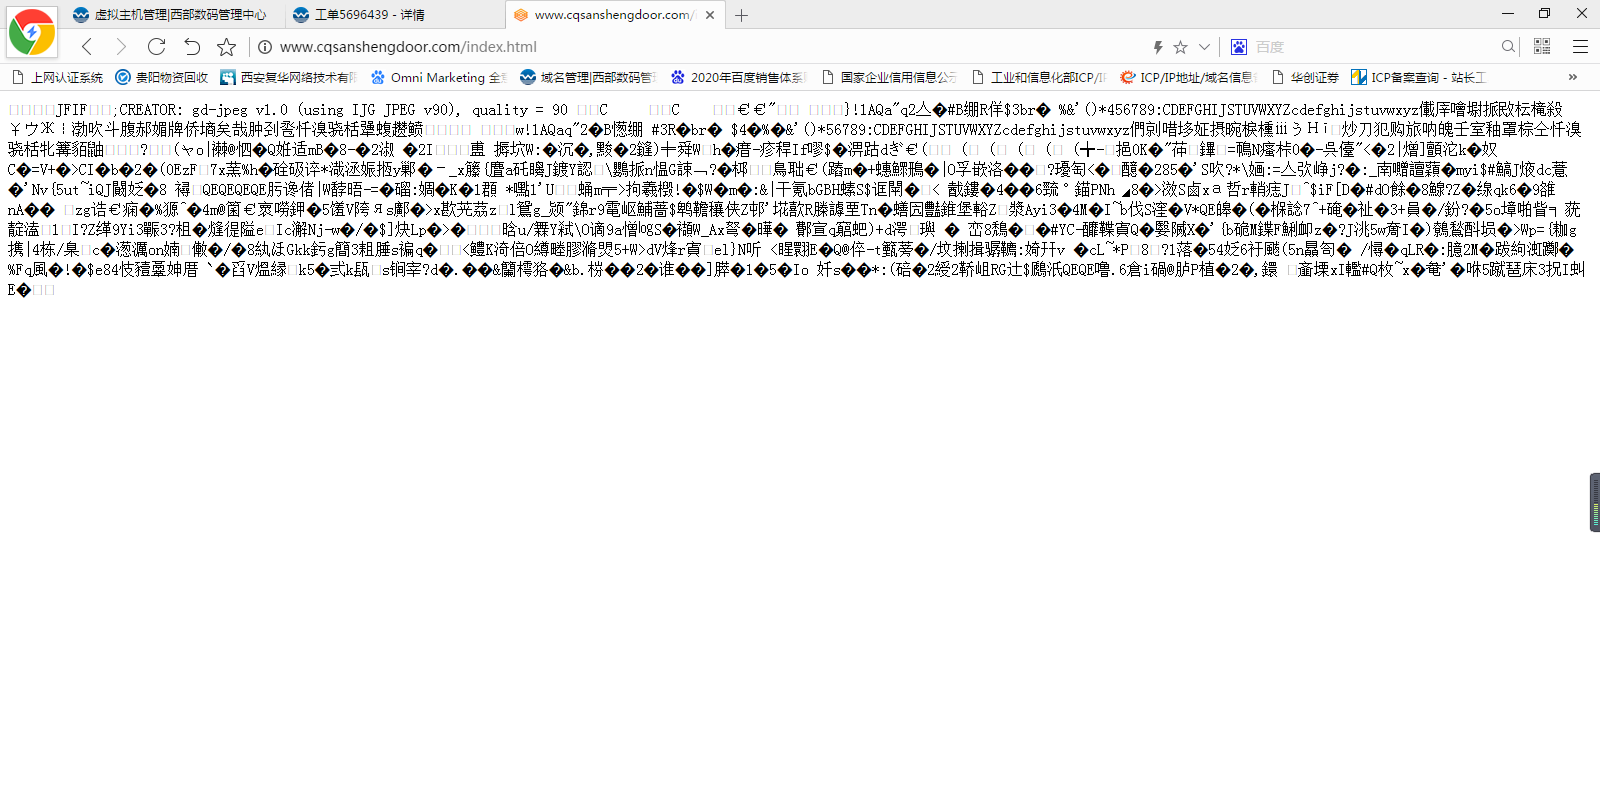Expand the bookmarks overflow chevron
1600x804 pixels.
1572,77
